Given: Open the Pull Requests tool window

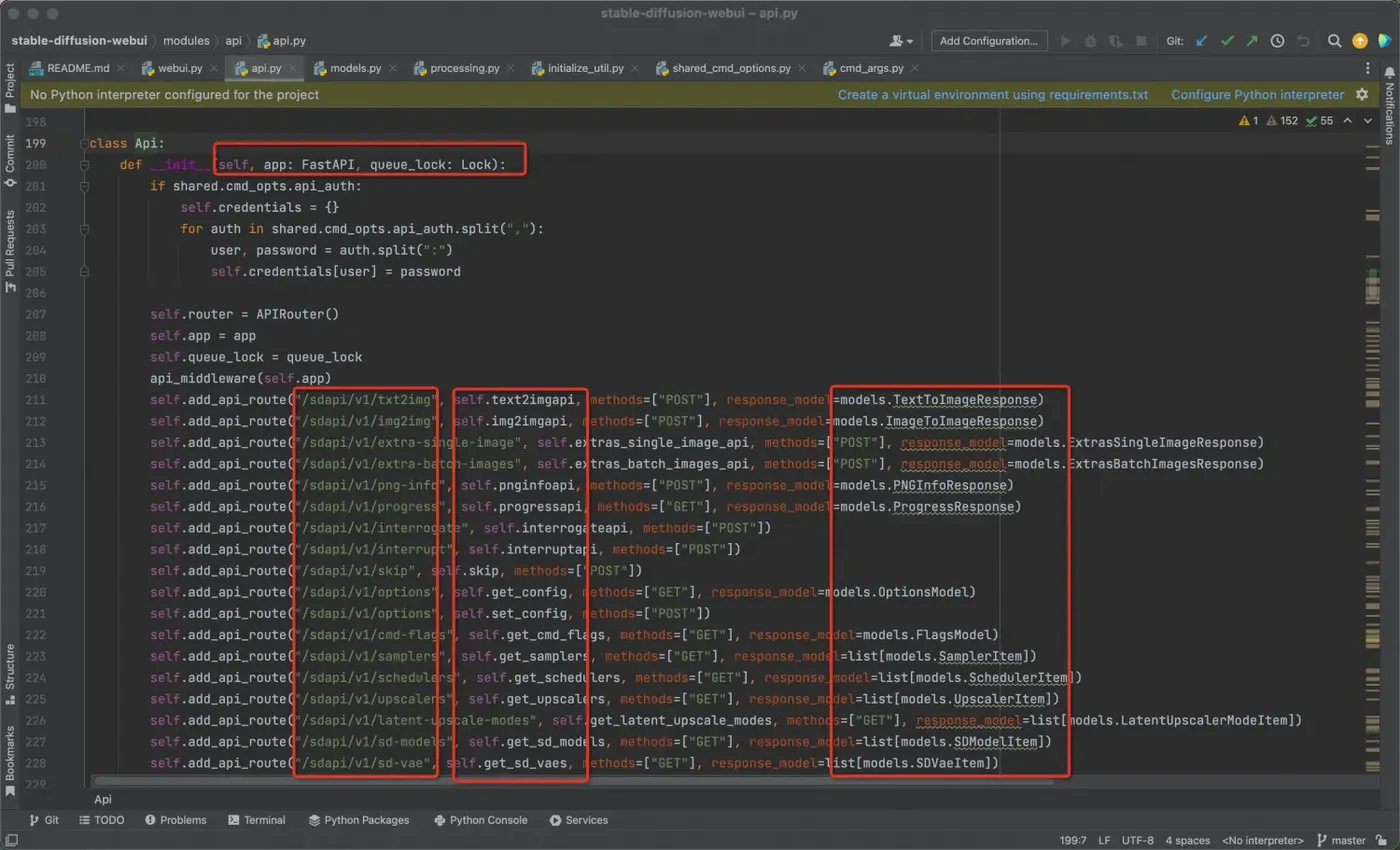Looking at the screenshot, I should pyautogui.click(x=10, y=251).
